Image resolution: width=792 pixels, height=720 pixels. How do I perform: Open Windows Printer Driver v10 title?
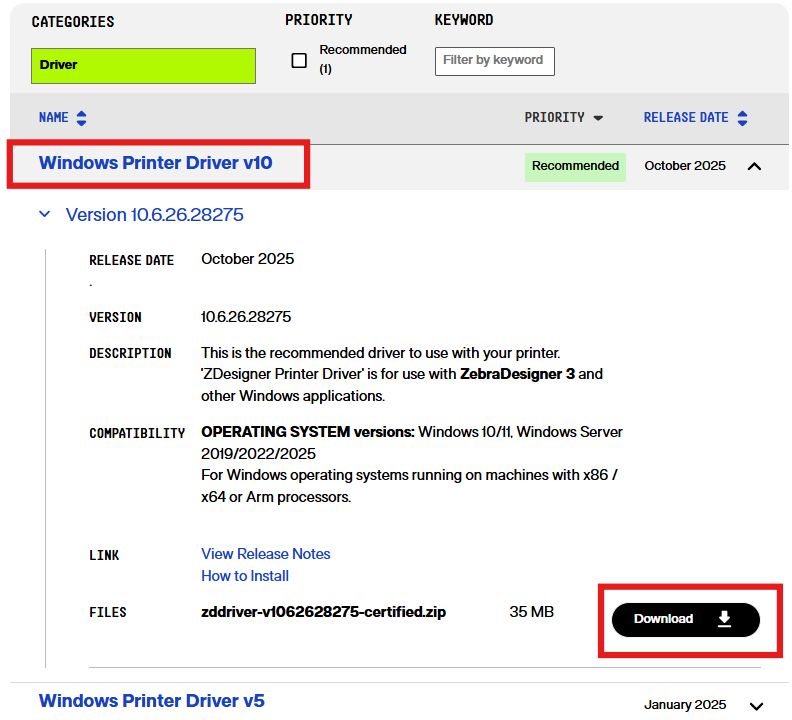click(x=156, y=163)
